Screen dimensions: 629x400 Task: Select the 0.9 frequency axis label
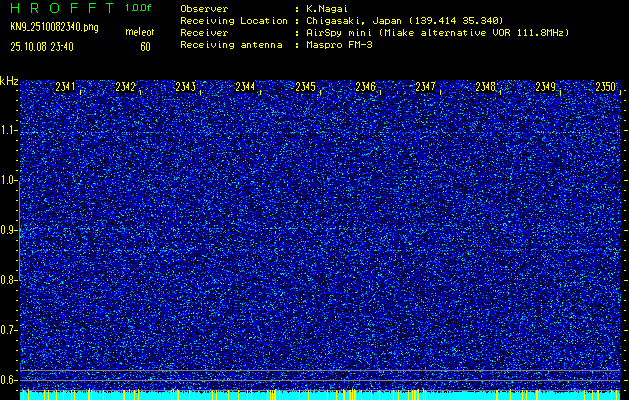click(9, 230)
